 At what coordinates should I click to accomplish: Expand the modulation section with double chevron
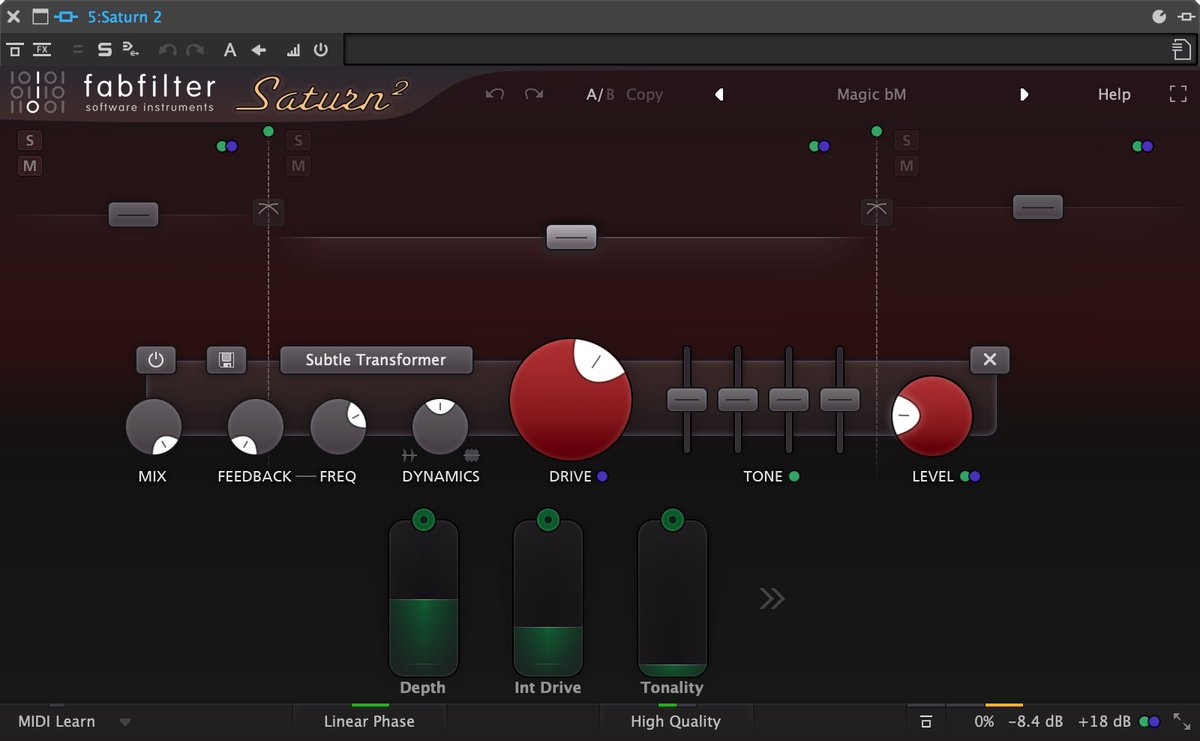pyautogui.click(x=772, y=599)
